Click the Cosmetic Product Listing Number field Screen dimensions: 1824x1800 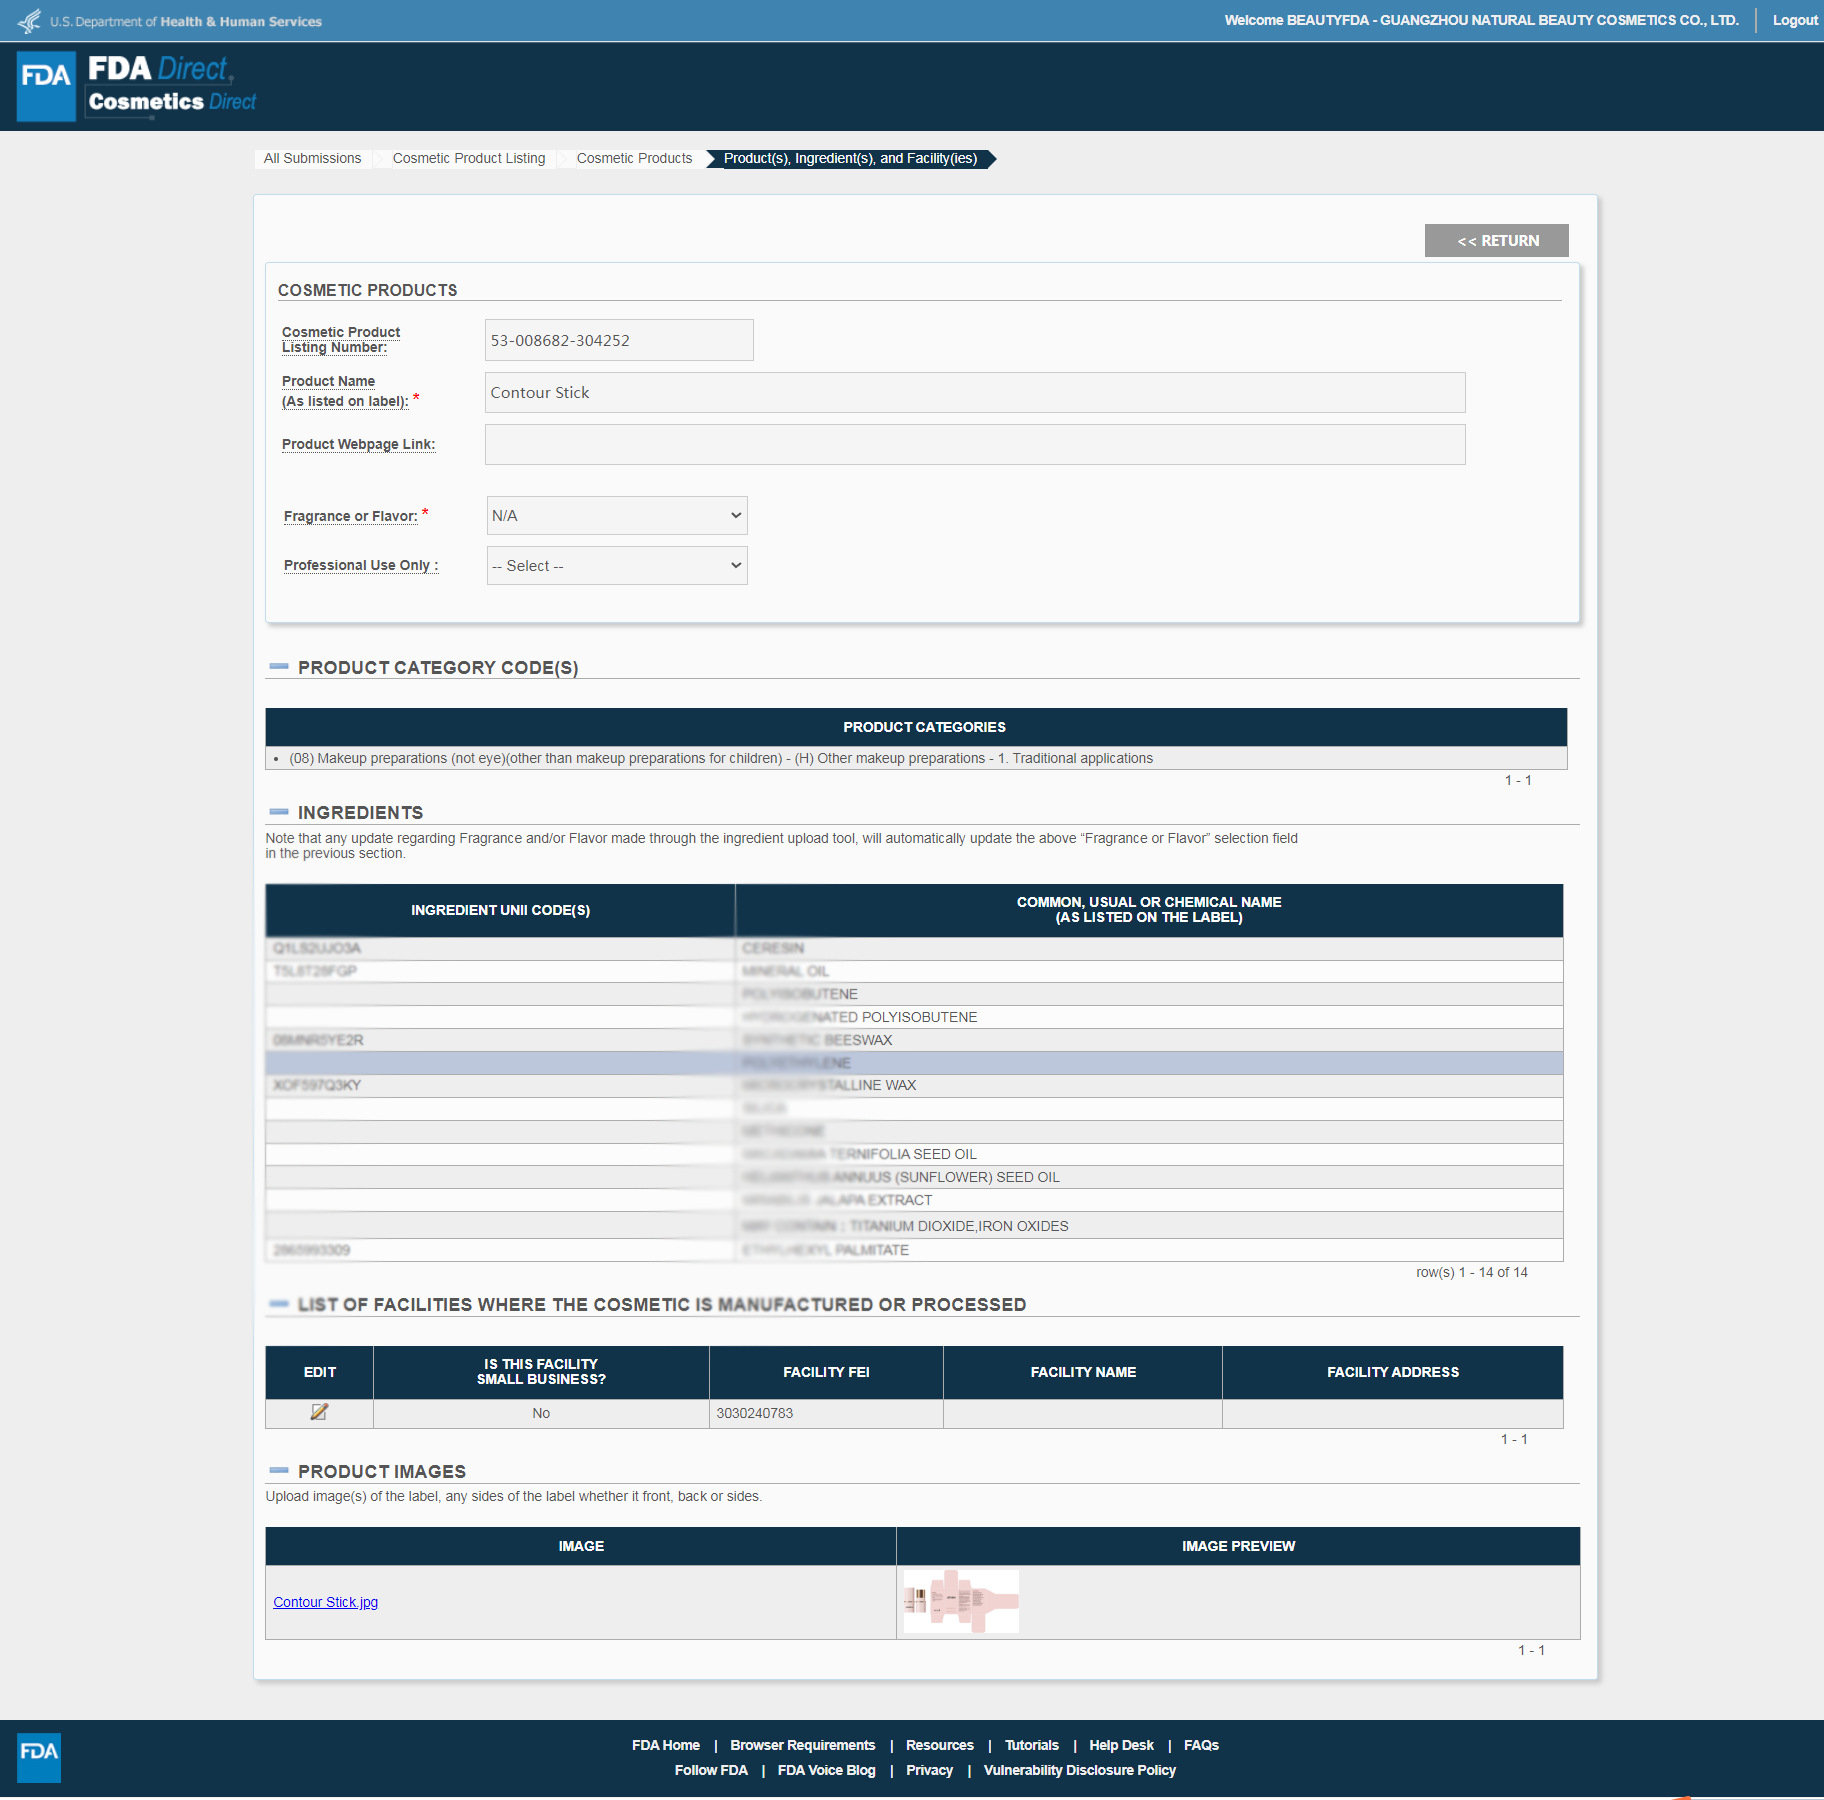(x=619, y=340)
